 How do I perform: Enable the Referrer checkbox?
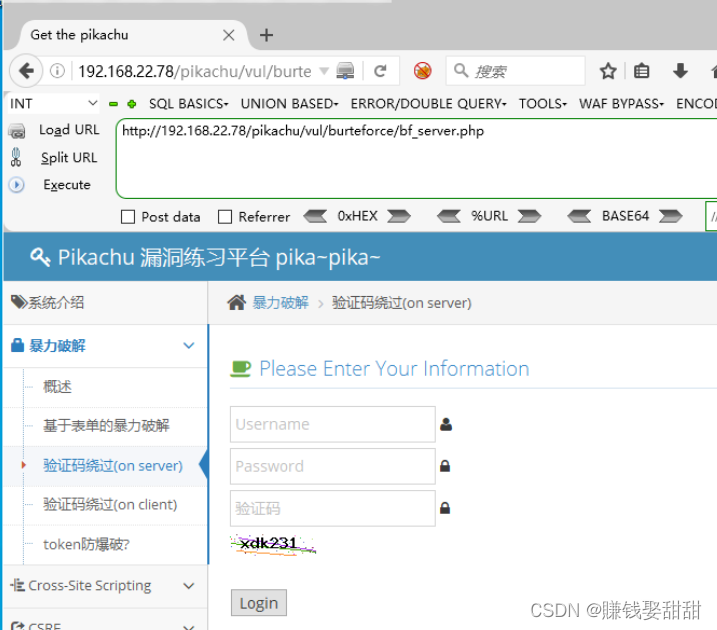(x=225, y=217)
